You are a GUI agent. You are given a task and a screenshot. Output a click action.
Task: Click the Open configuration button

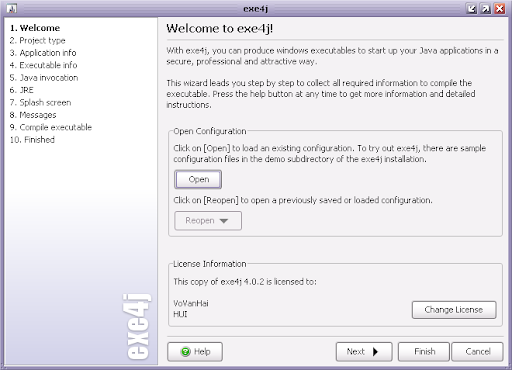pyautogui.click(x=198, y=179)
